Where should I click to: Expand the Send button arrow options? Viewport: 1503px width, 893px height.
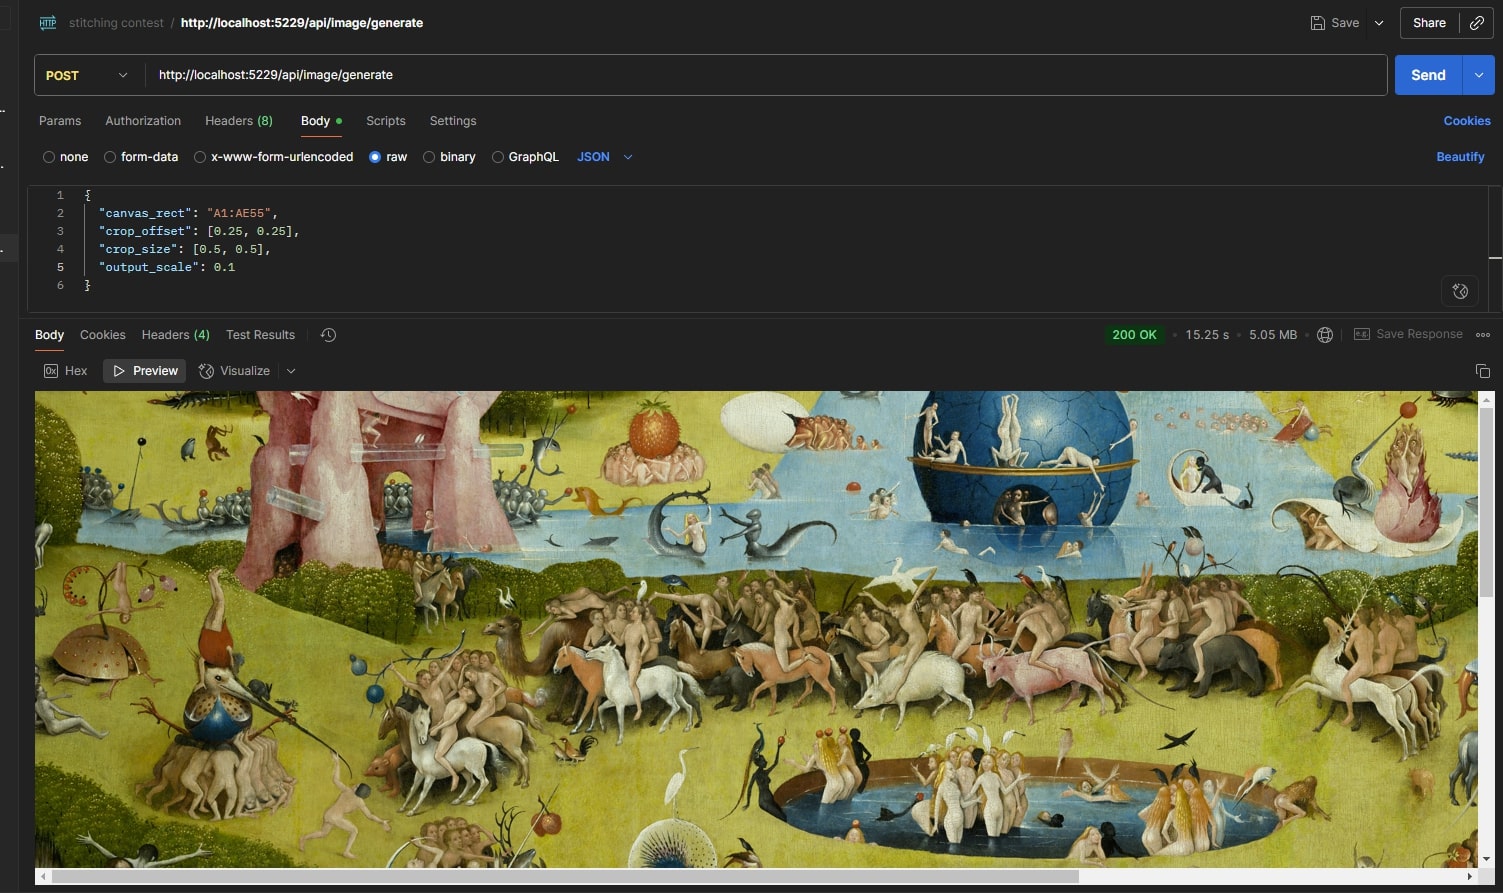(x=1478, y=75)
